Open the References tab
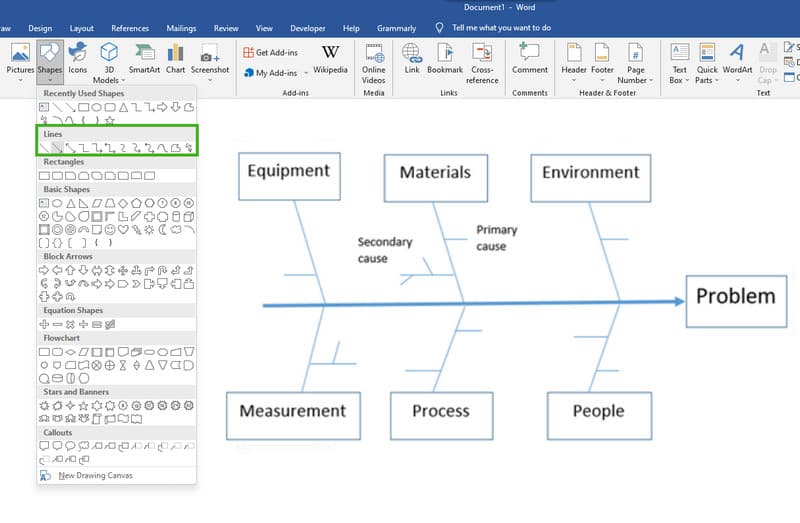The image size is (800, 523). (x=130, y=29)
